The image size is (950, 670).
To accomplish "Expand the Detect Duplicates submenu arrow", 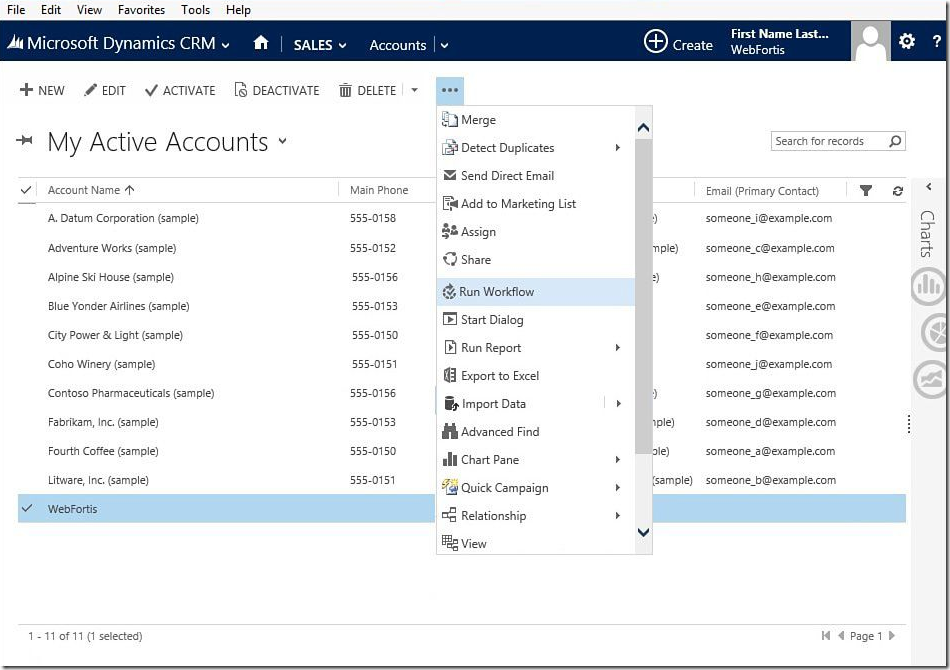I will click(617, 147).
